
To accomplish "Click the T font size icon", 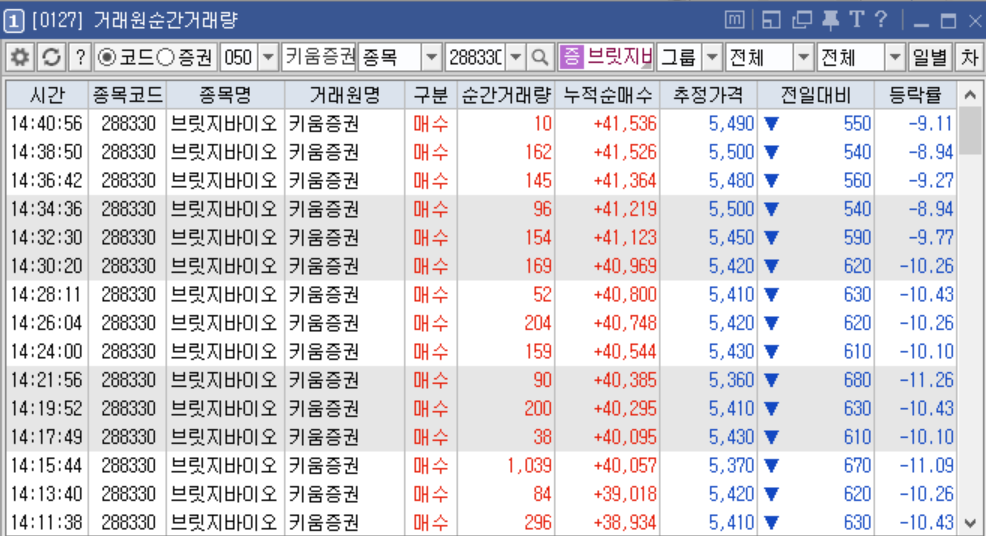I will click(856, 20).
